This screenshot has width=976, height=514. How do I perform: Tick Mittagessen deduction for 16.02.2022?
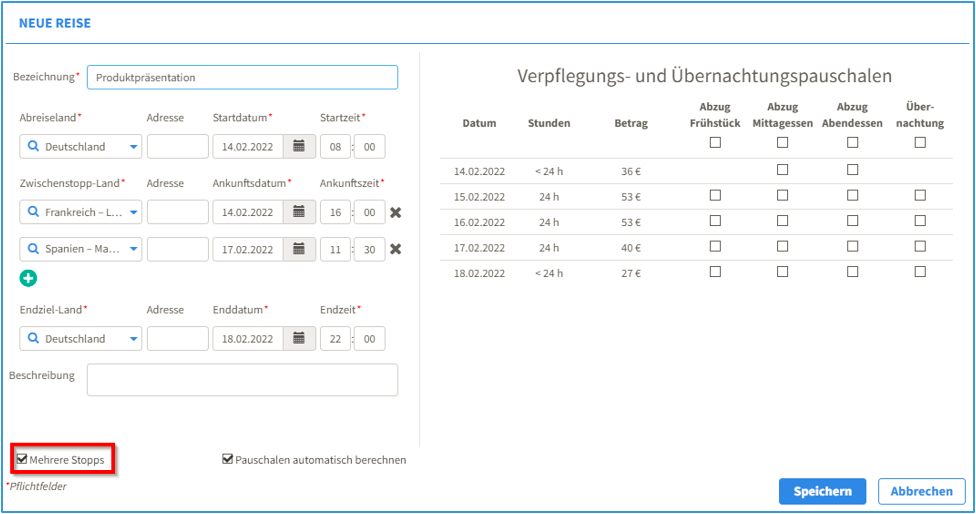pos(782,221)
